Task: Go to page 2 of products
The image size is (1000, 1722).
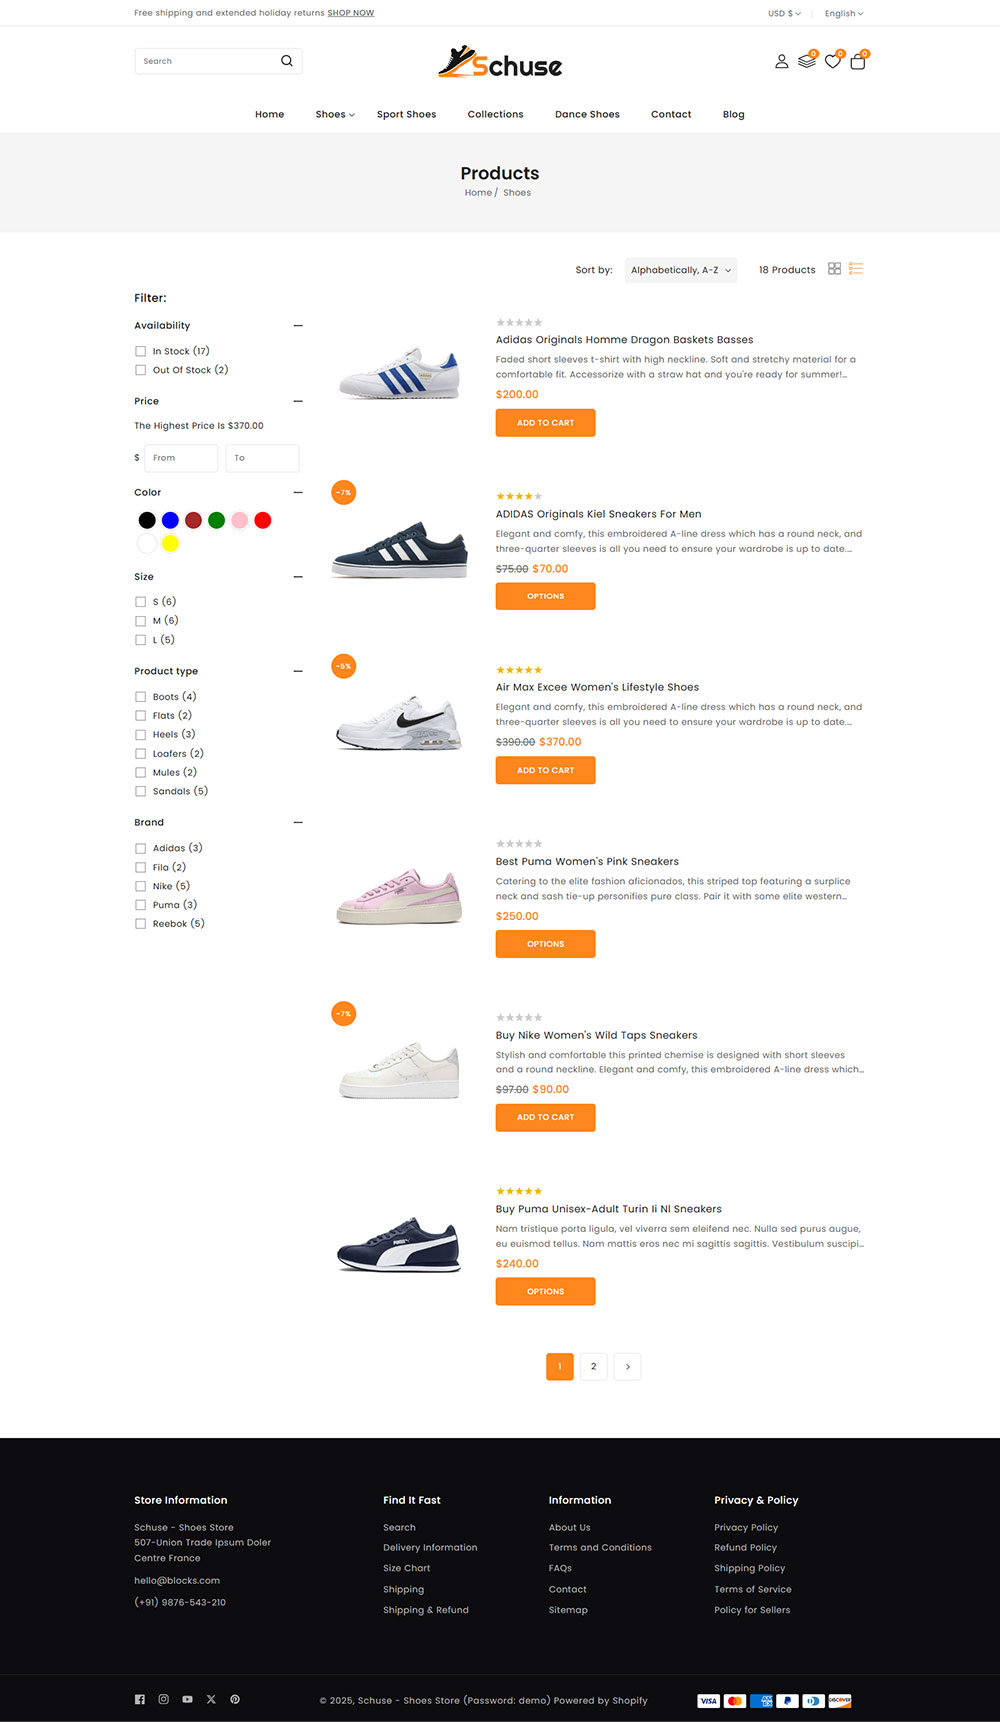Action: pyautogui.click(x=593, y=1367)
